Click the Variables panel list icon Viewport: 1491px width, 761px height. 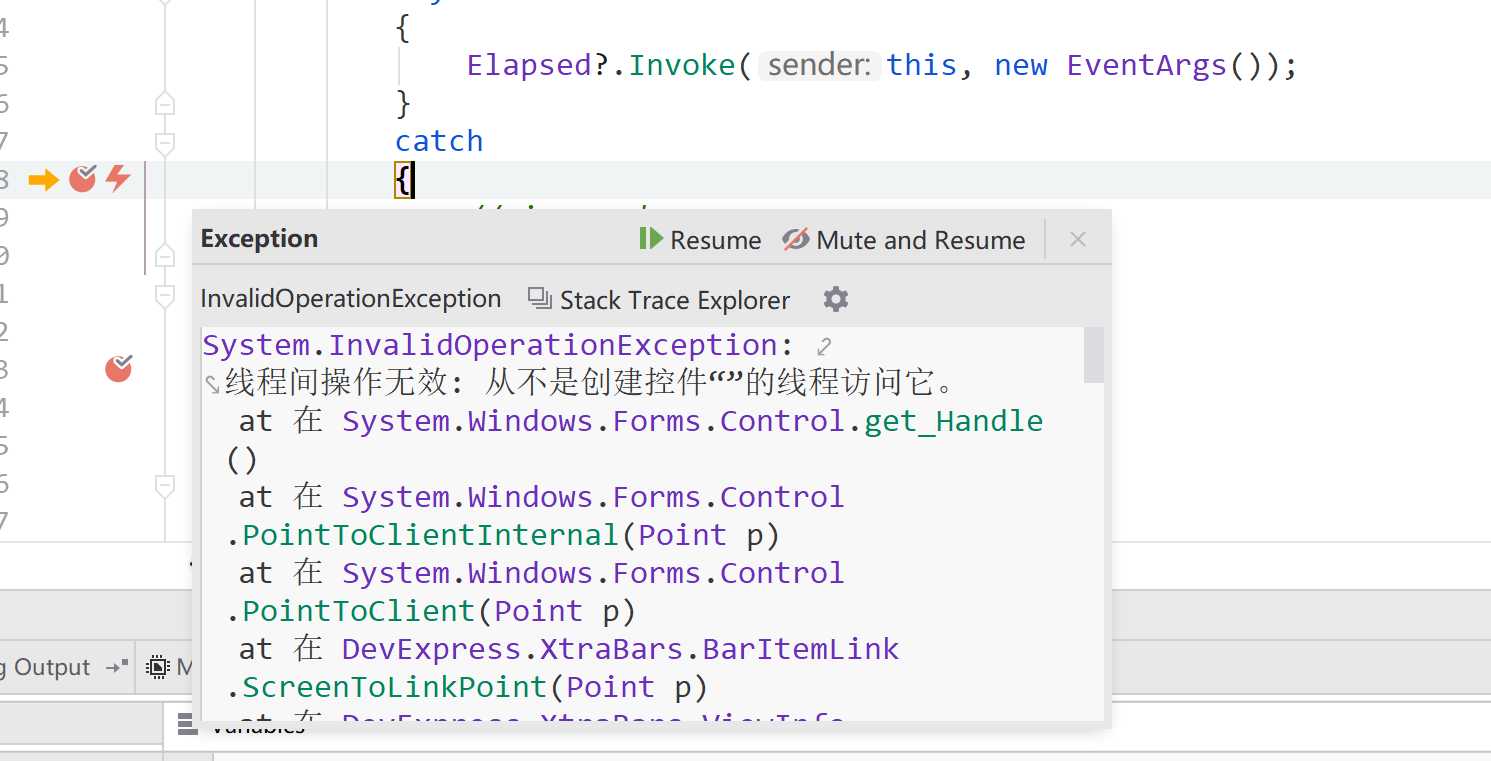(x=187, y=725)
